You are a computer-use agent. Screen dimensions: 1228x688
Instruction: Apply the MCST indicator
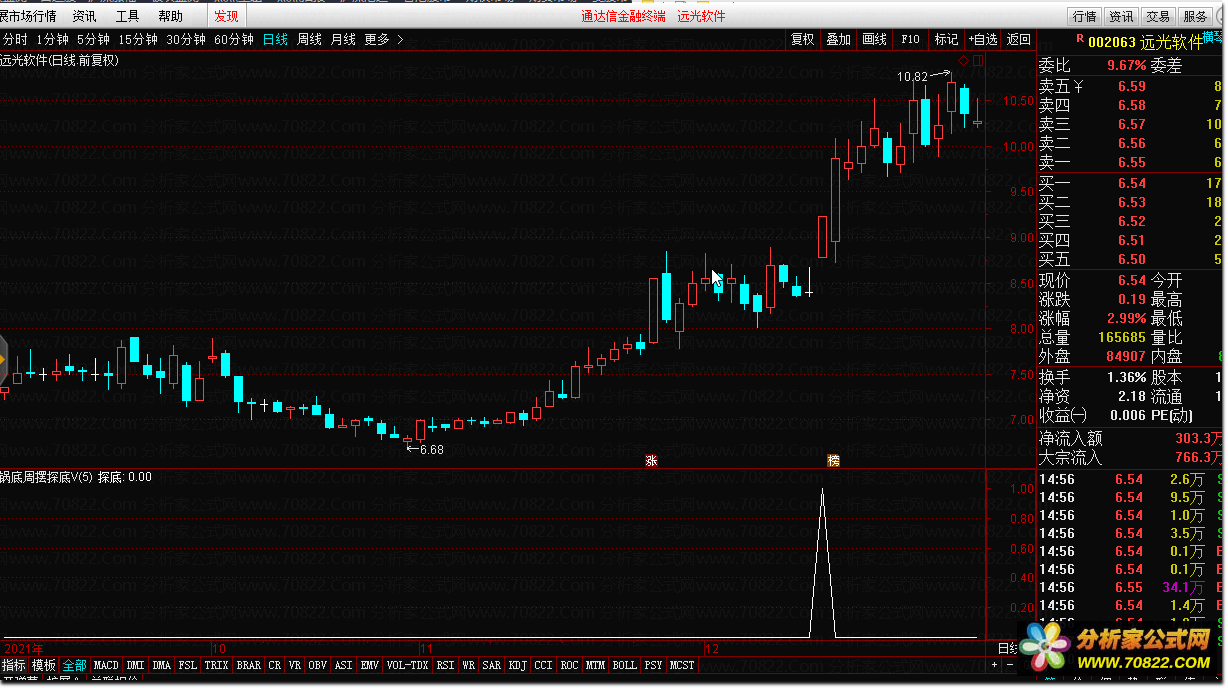coord(682,665)
